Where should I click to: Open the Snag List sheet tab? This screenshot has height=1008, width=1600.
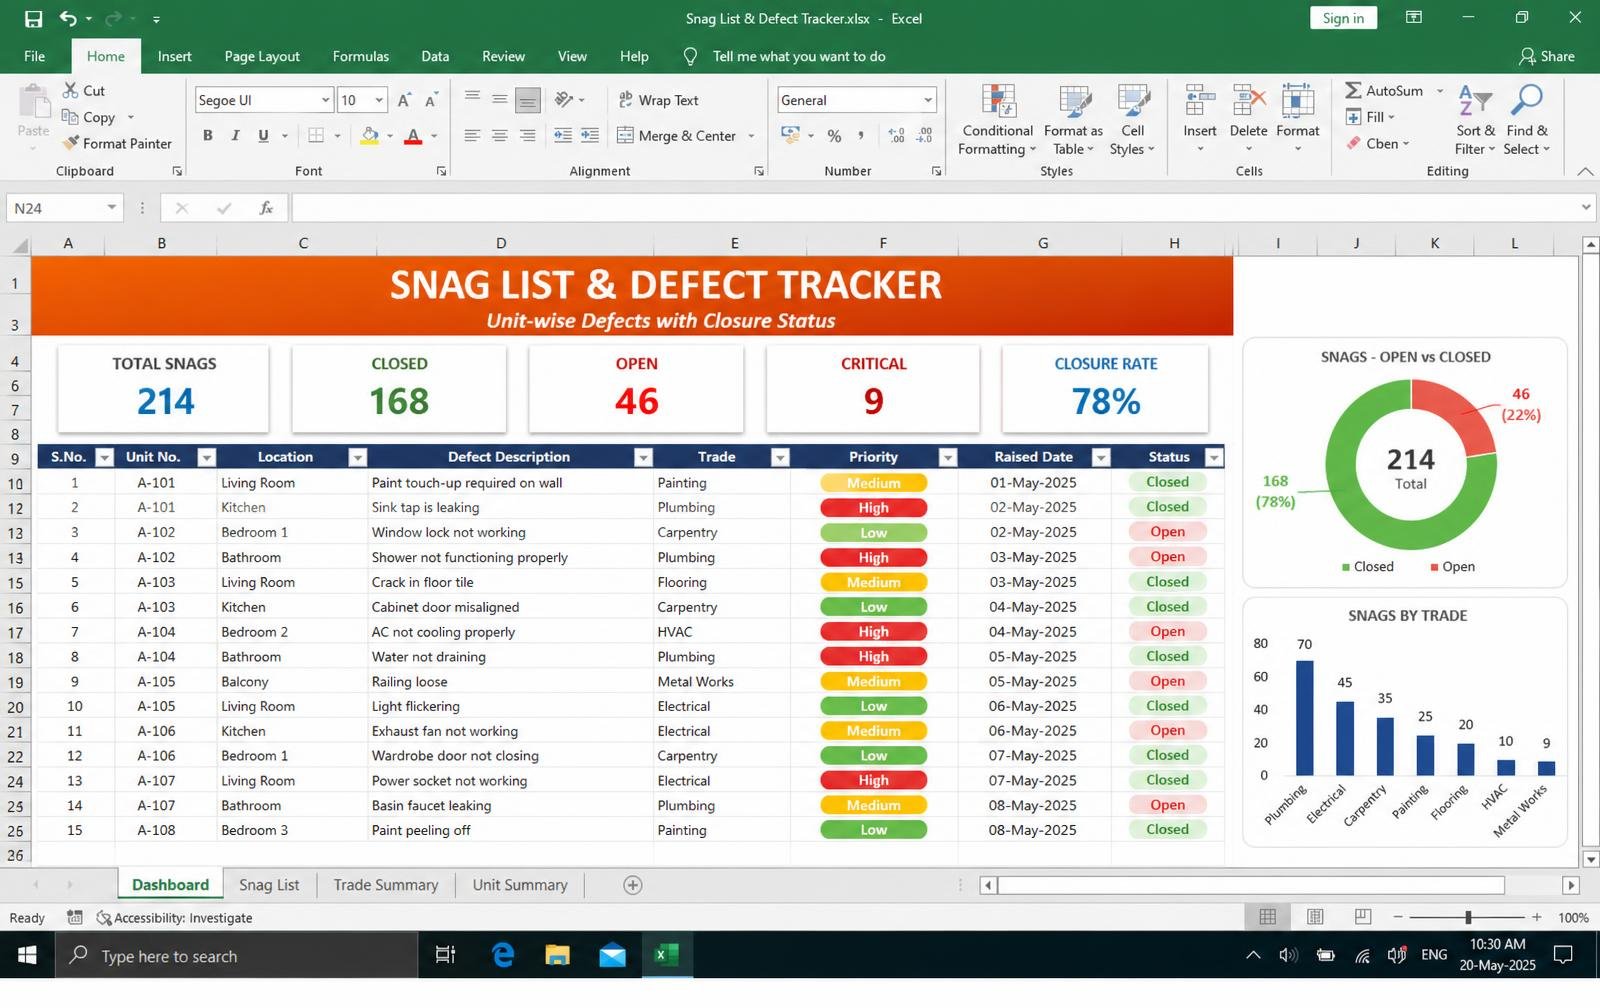point(269,885)
